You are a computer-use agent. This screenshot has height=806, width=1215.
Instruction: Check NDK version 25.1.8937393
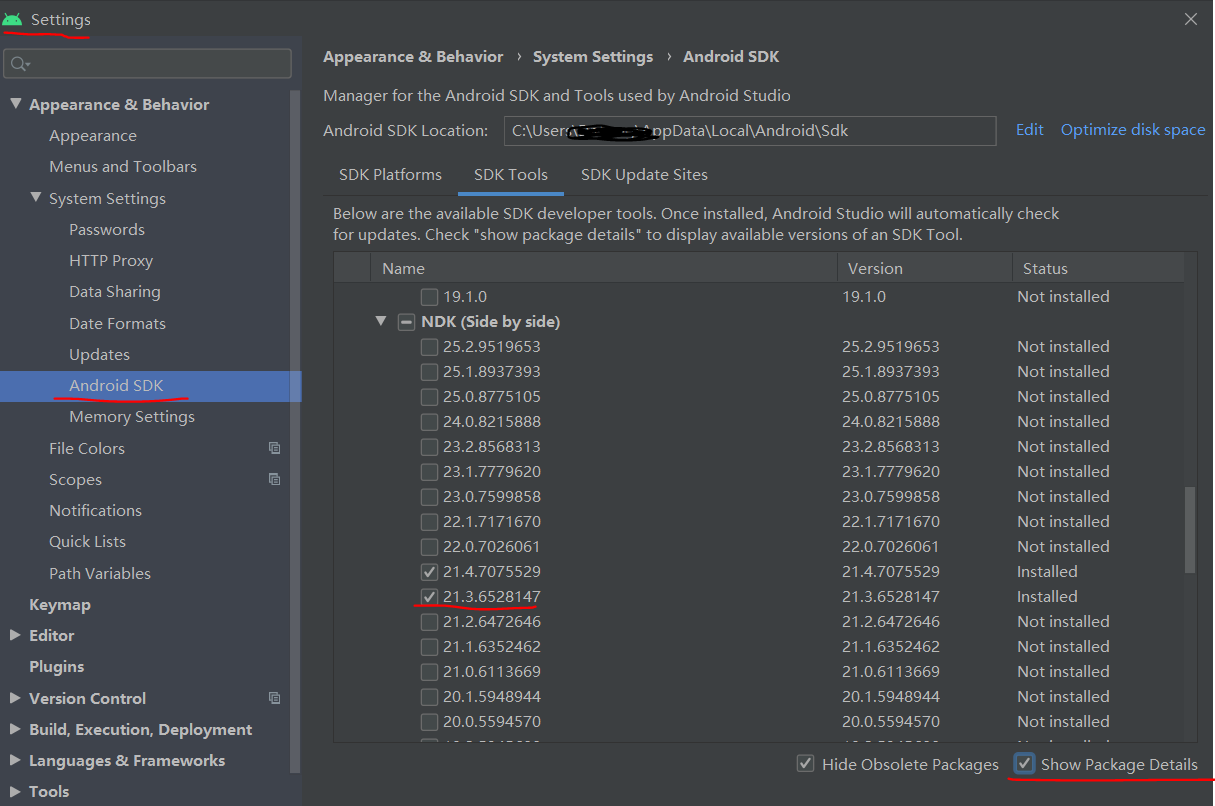coord(429,372)
